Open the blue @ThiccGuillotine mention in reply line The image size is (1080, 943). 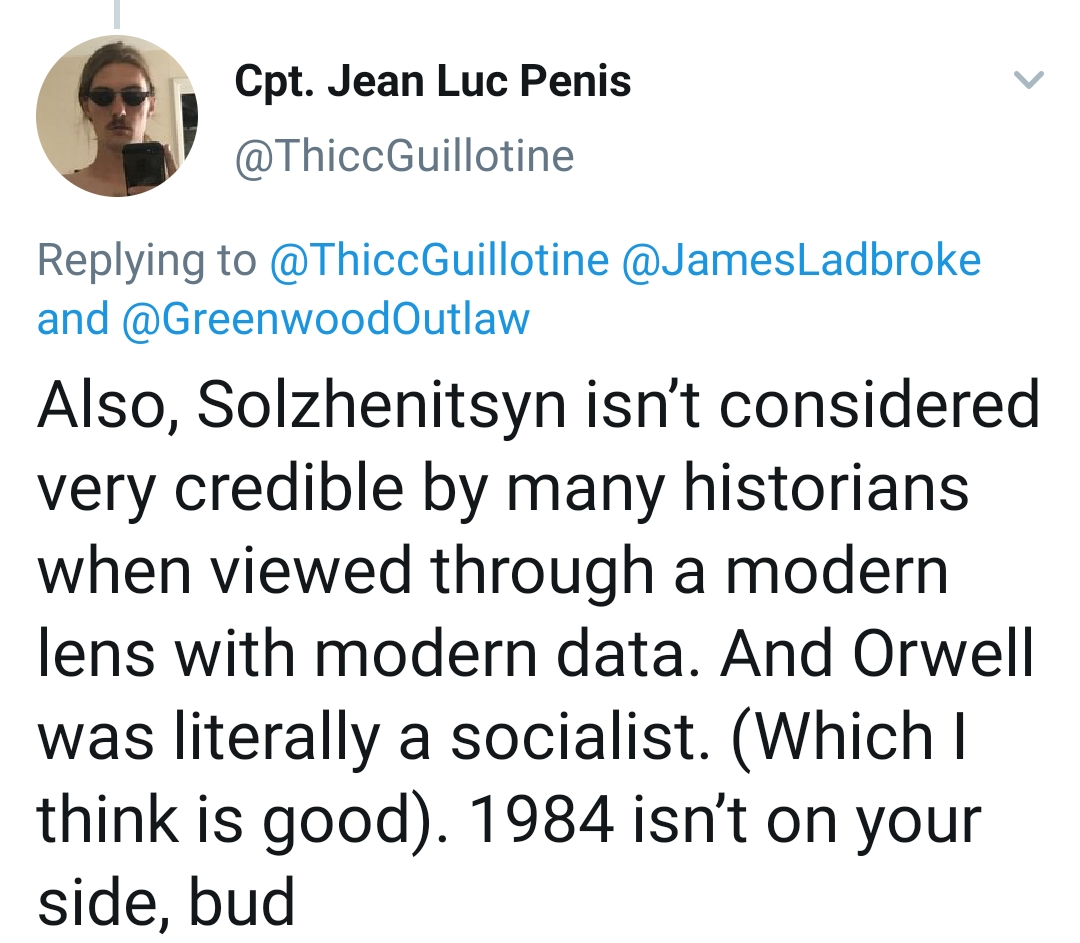point(439,260)
